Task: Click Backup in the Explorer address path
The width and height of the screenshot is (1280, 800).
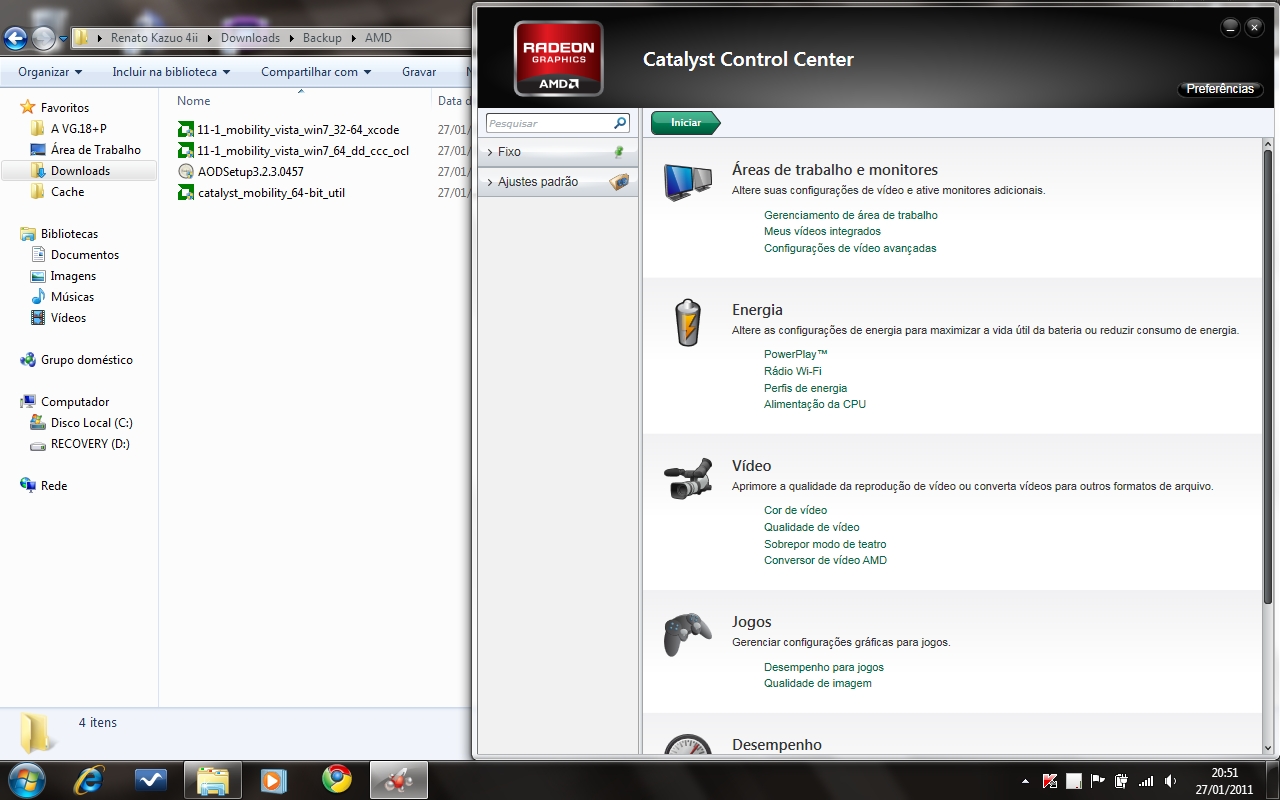Action: [322, 38]
